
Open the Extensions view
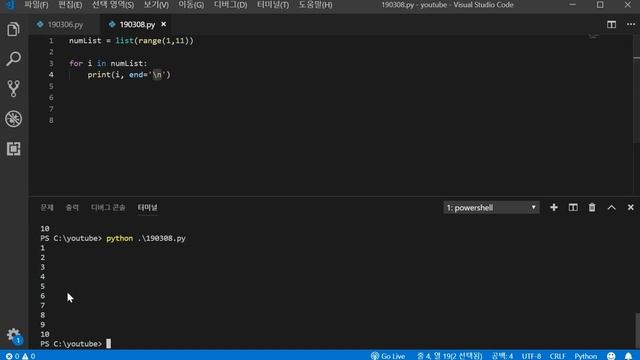coord(13,149)
